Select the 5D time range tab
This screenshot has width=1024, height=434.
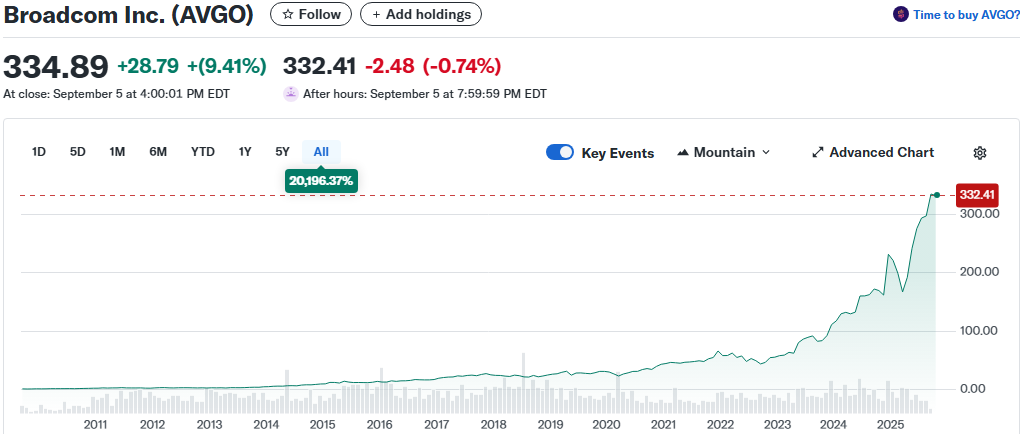[x=78, y=152]
